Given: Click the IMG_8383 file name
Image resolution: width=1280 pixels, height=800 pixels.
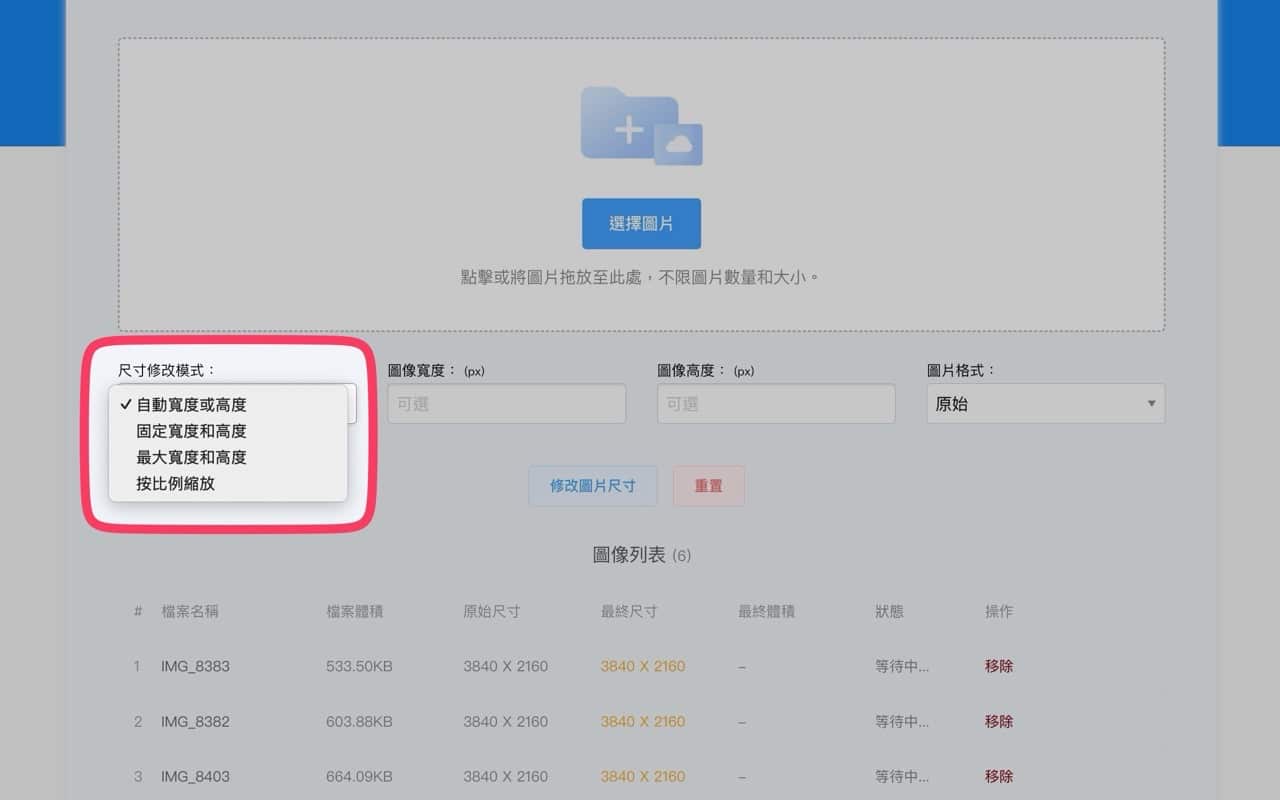Looking at the screenshot, I should 195,666.
